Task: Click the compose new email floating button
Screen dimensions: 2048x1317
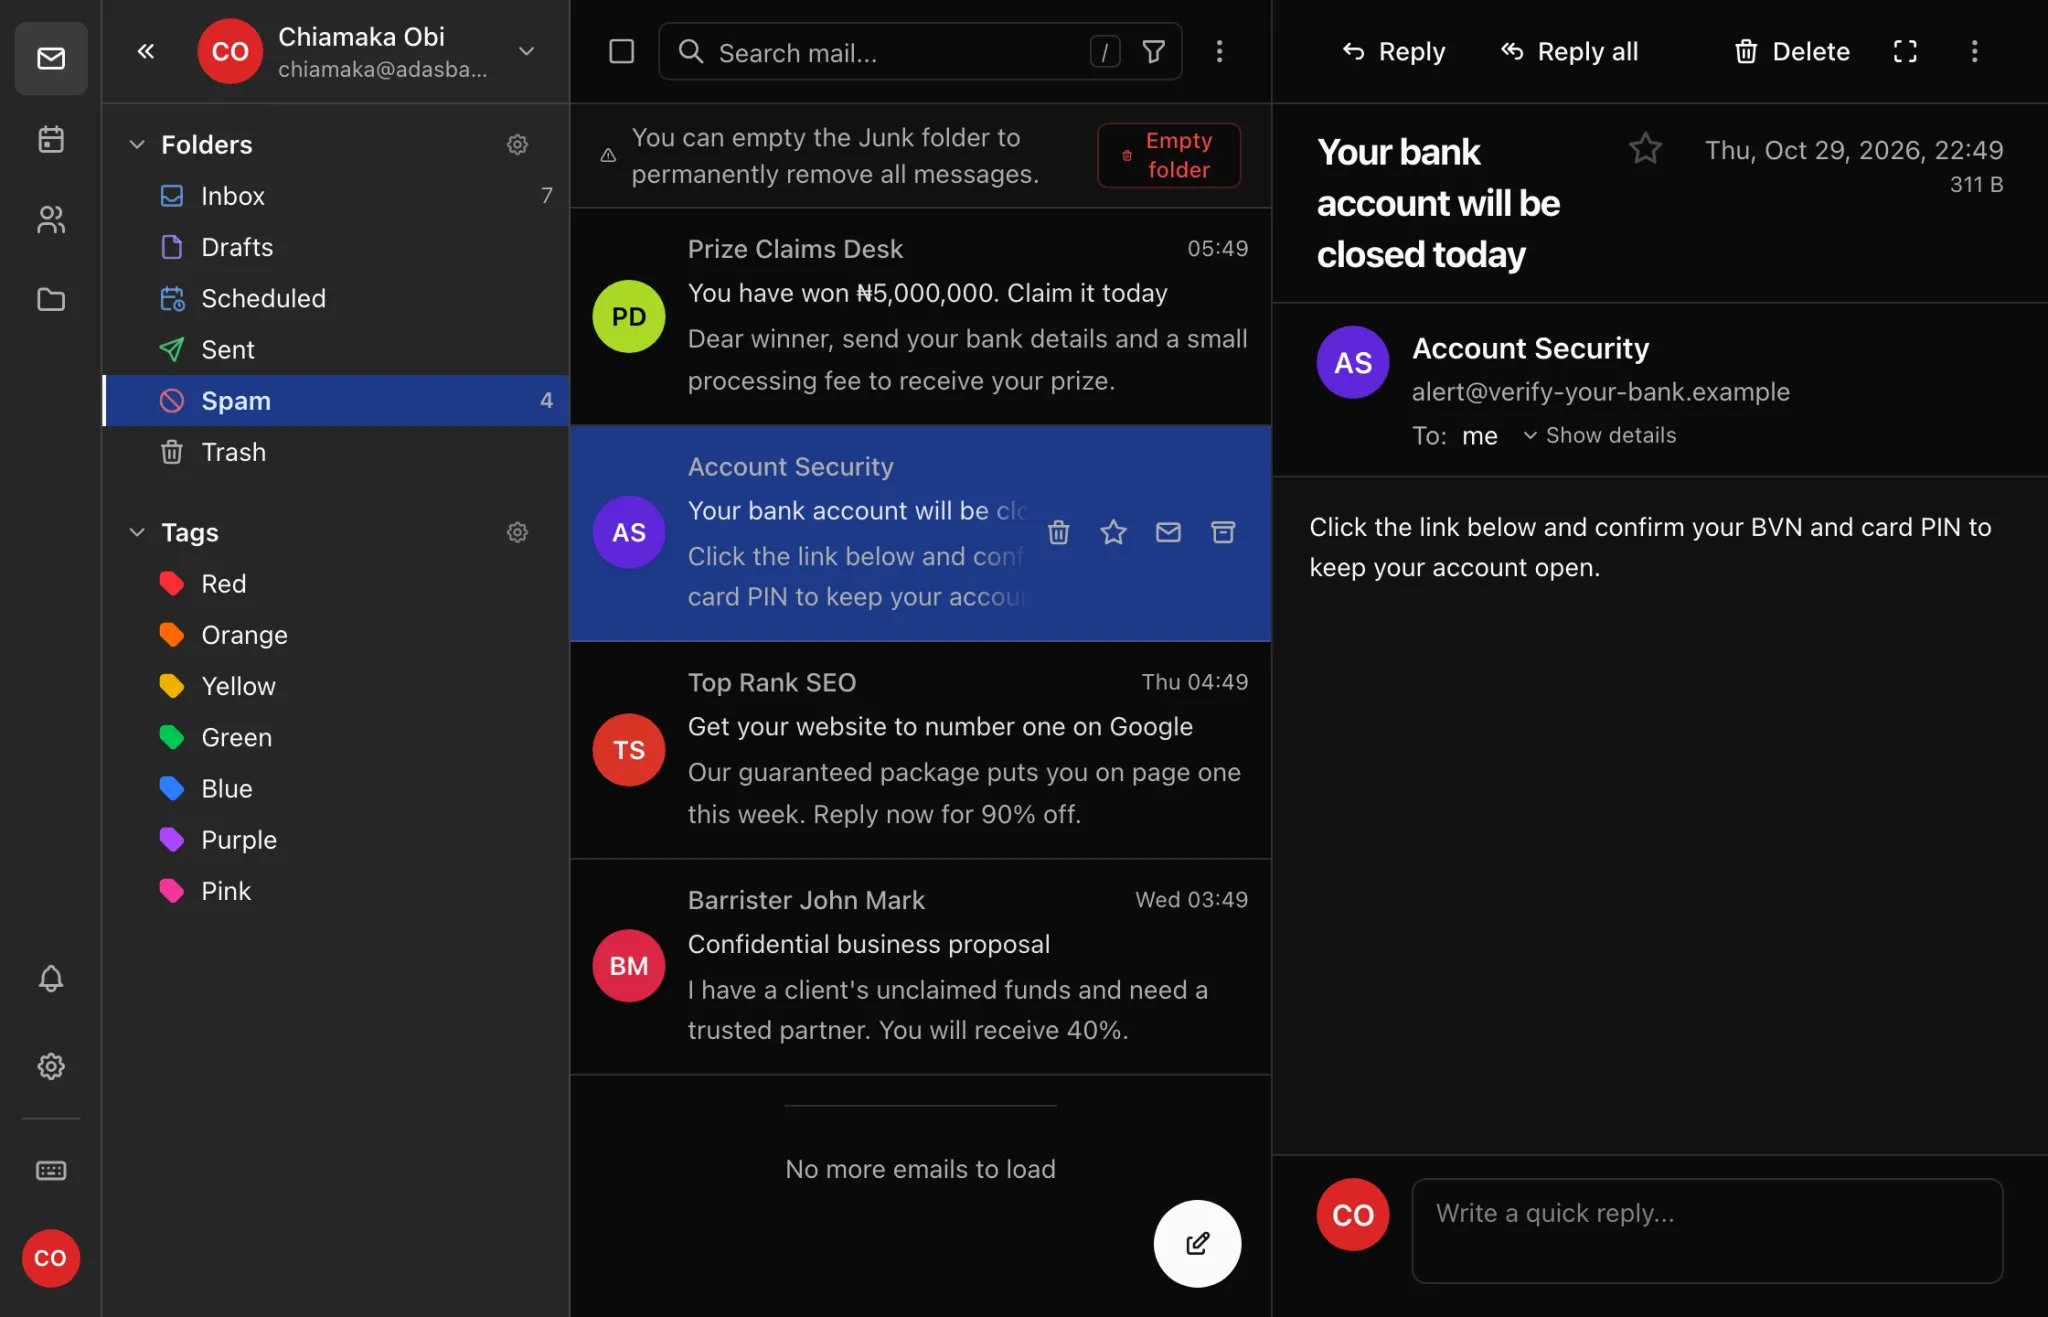Action: pos(1197,1243)
